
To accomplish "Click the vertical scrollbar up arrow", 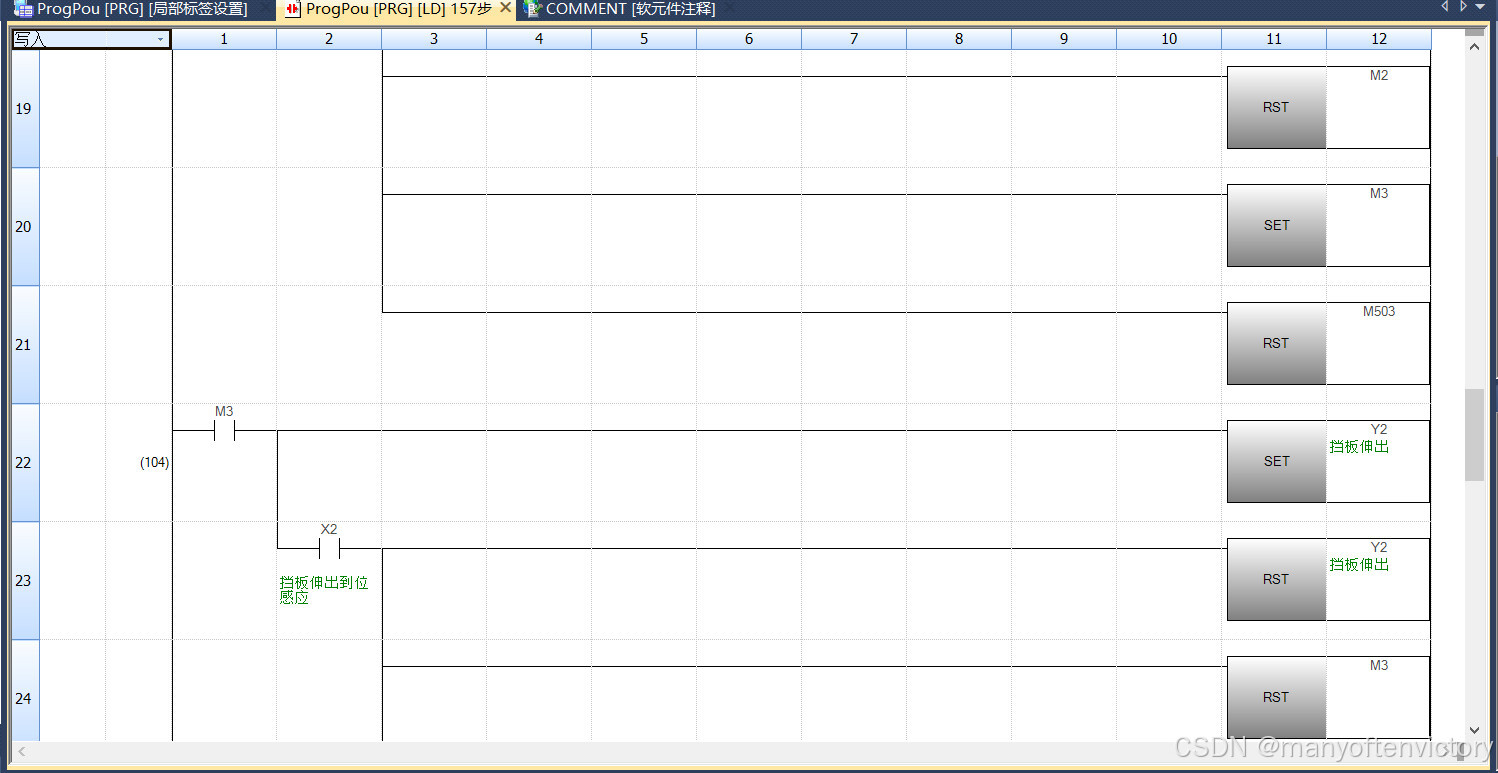I will tap(1474, 46).
